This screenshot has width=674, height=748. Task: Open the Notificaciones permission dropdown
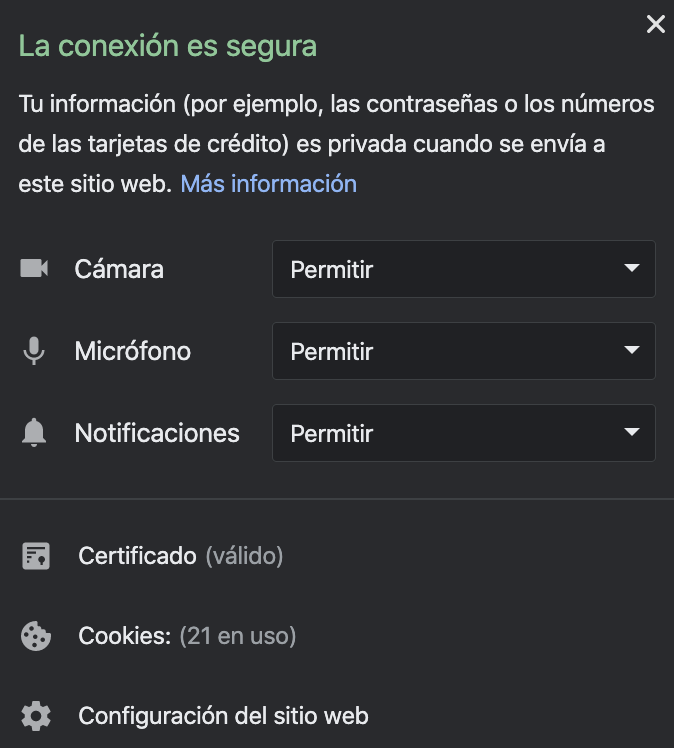tap(463, 433)
